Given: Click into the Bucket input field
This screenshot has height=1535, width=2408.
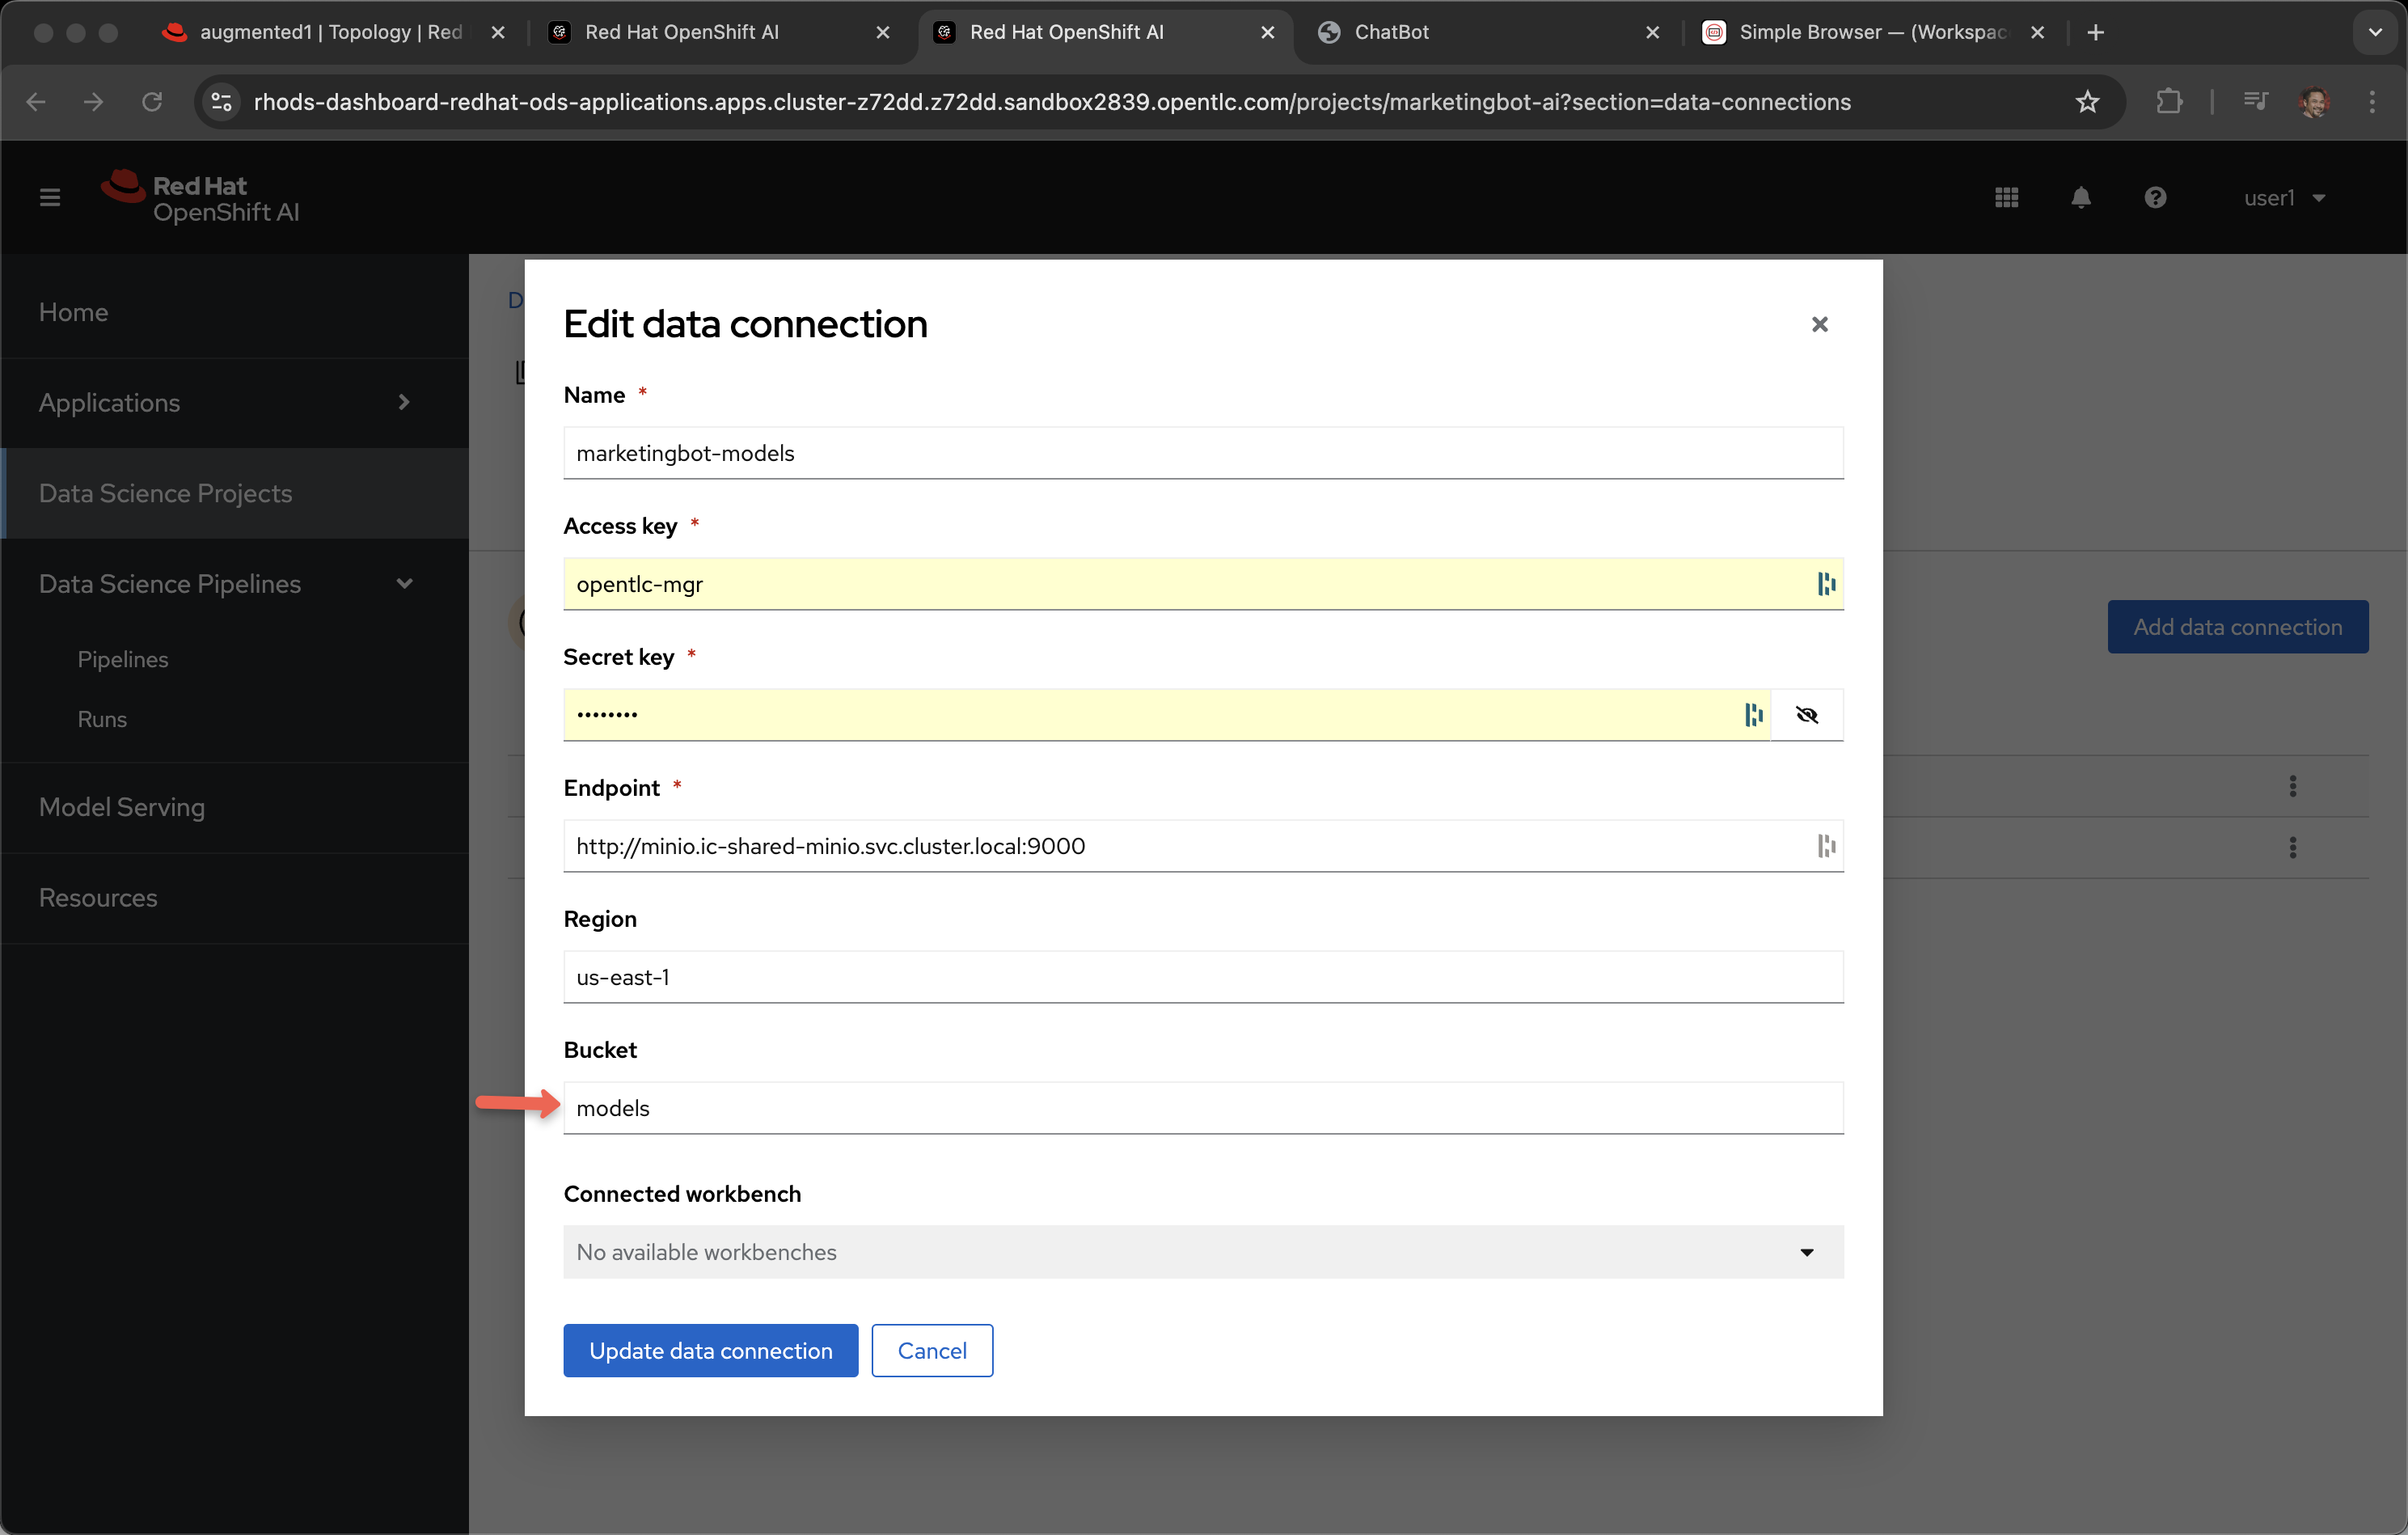Looking at the screenshot, I should click(1203, 1108).
